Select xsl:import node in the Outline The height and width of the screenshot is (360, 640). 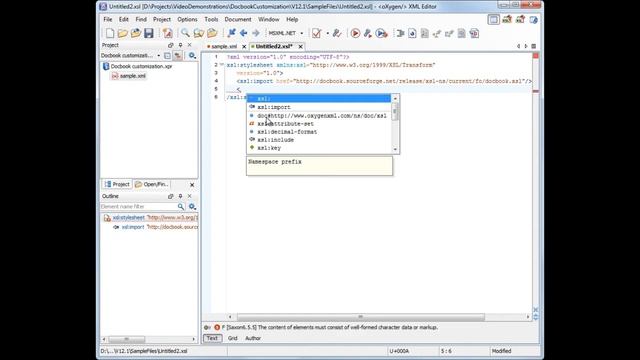(133, 227)
